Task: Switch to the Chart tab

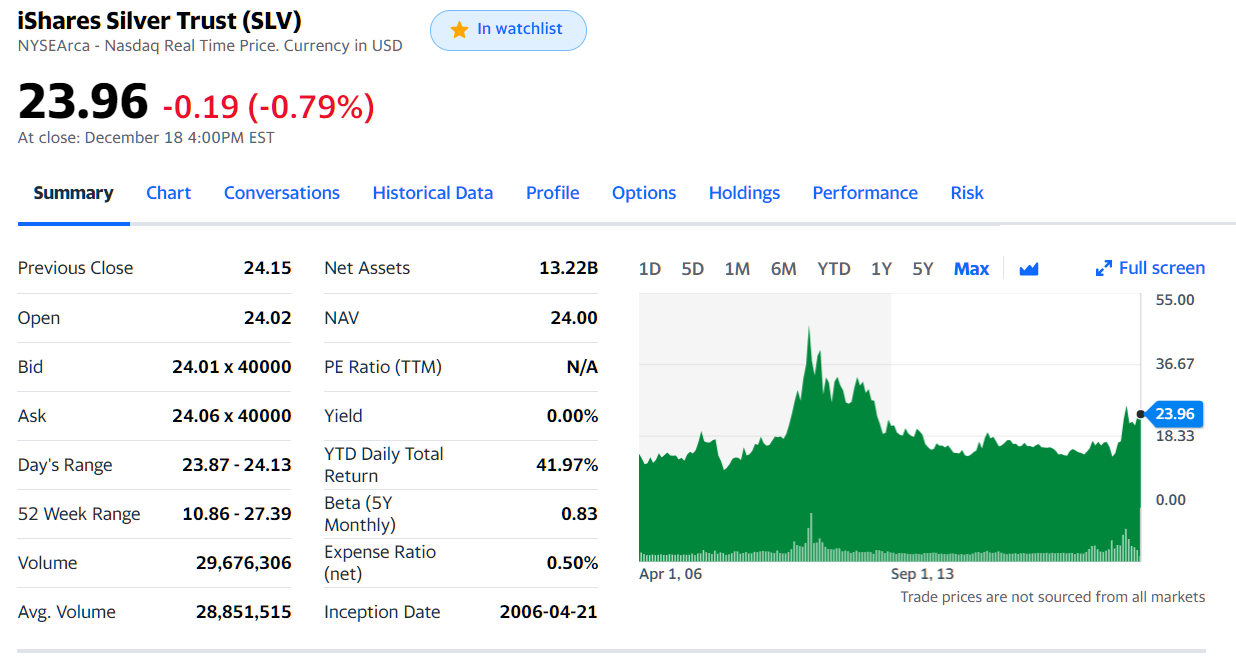Action: tap(168, 193)
